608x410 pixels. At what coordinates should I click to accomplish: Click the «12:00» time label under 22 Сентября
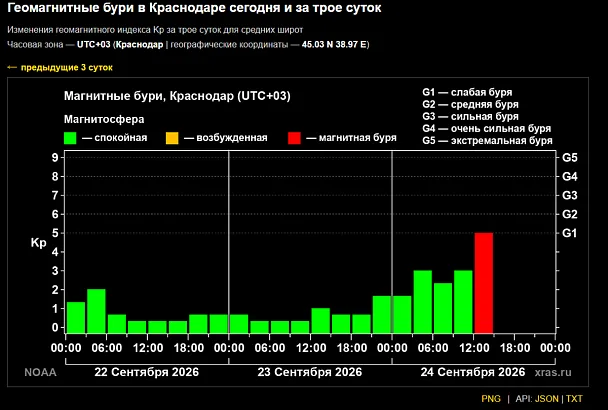point(148,348)
